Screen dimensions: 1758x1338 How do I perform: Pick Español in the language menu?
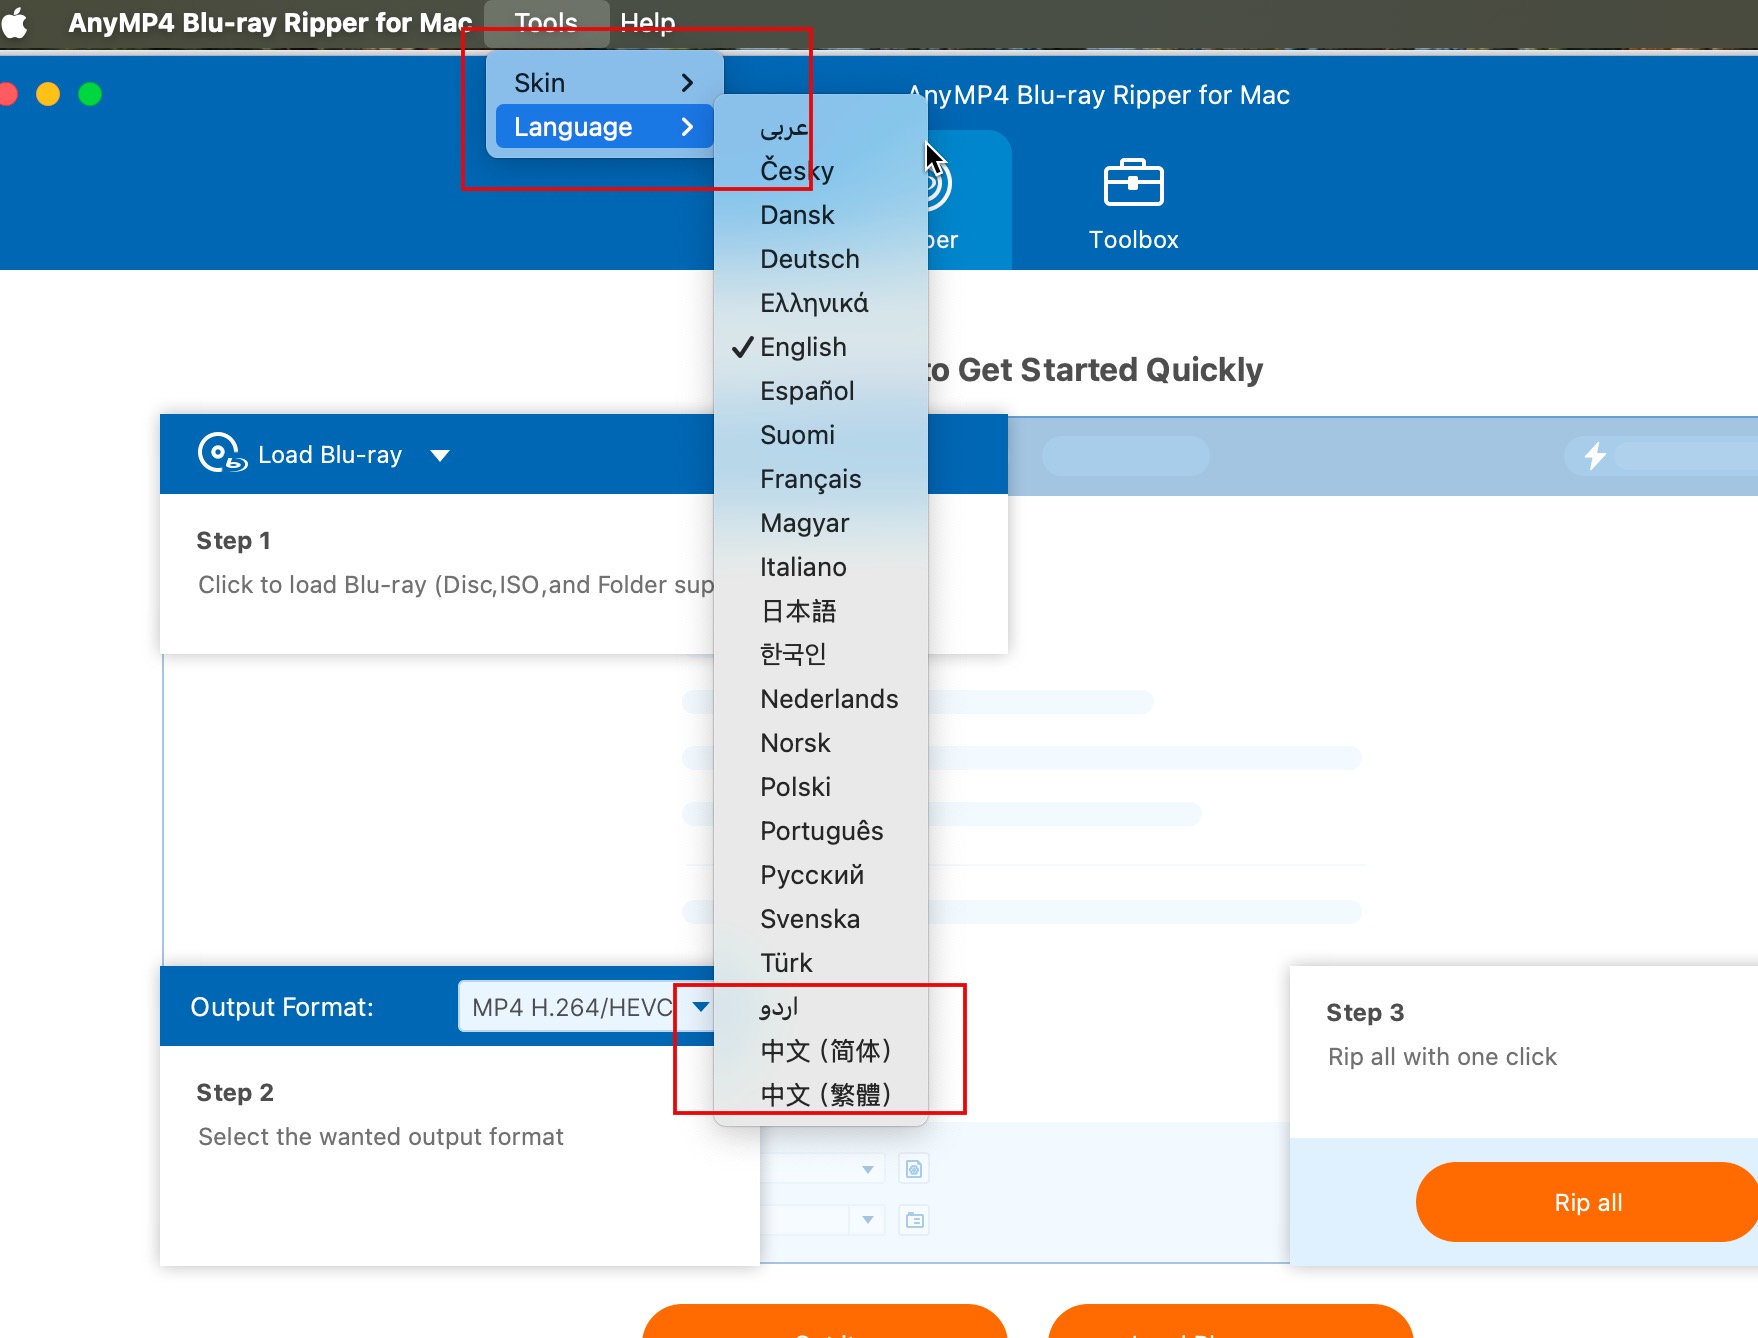[x=807, y=391]
